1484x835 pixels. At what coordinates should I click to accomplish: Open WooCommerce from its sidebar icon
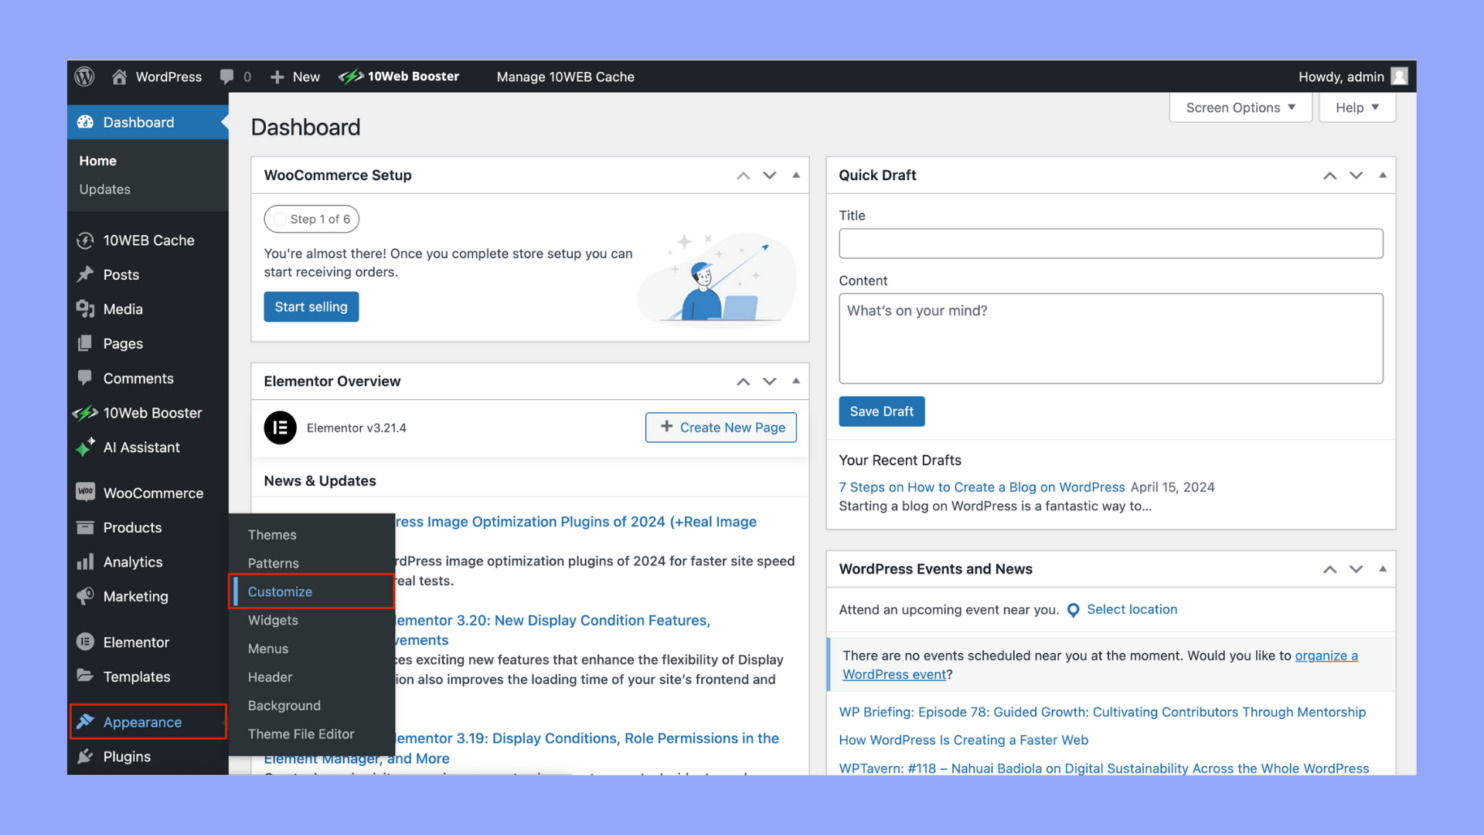(x=85, y=492)
